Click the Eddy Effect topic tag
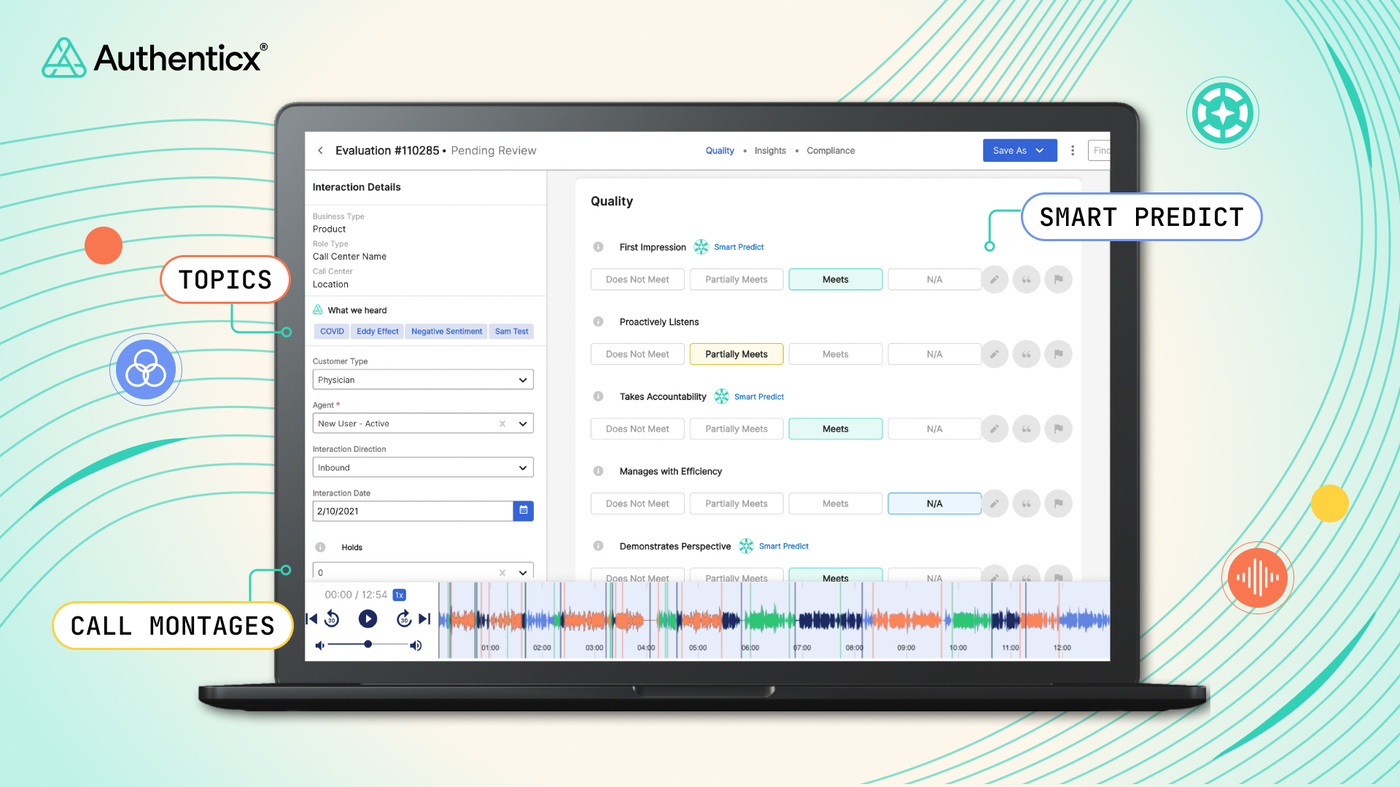Viewport: 1400px width, 787px height. (x=378, y=331)
